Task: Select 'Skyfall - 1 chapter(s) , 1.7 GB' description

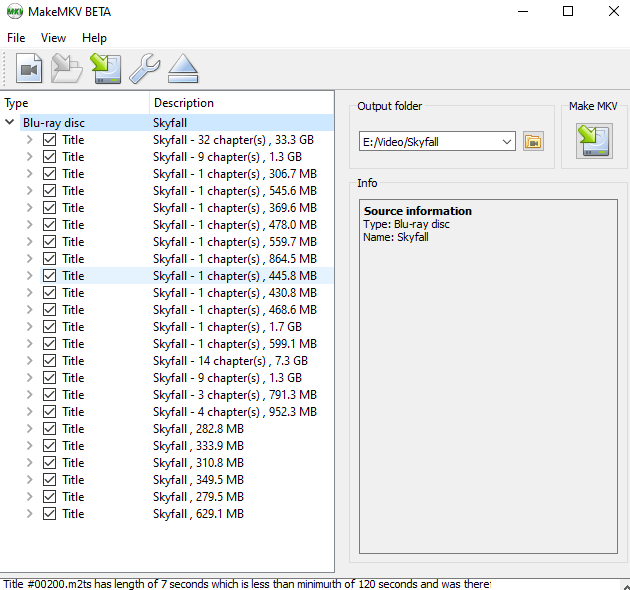Action: (x=227, y=327)
